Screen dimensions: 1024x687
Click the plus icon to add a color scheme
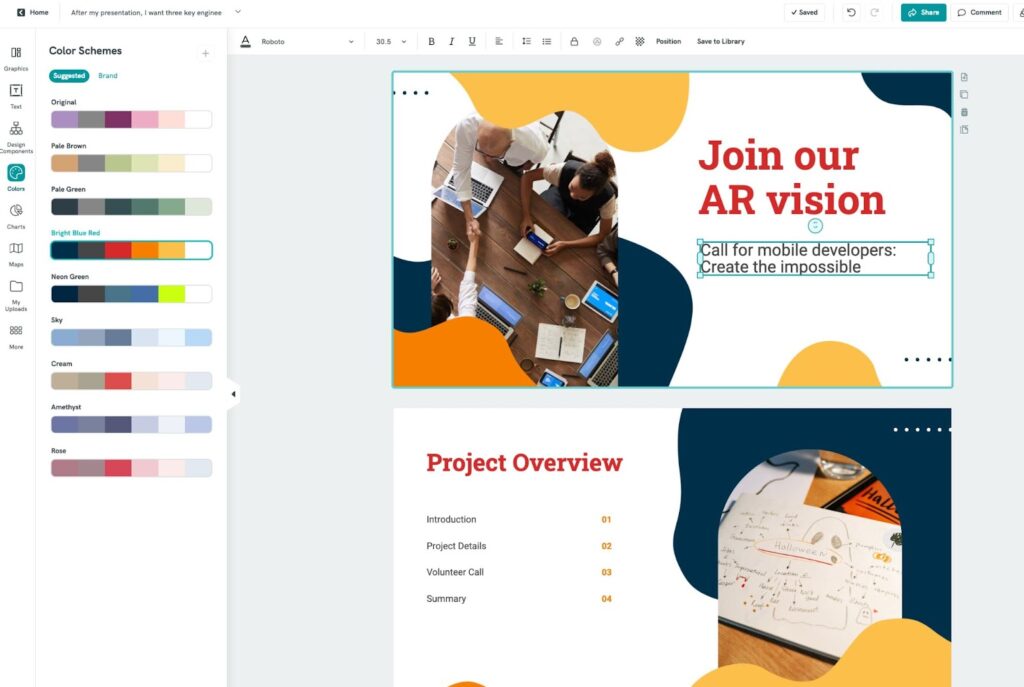(205, 53)
